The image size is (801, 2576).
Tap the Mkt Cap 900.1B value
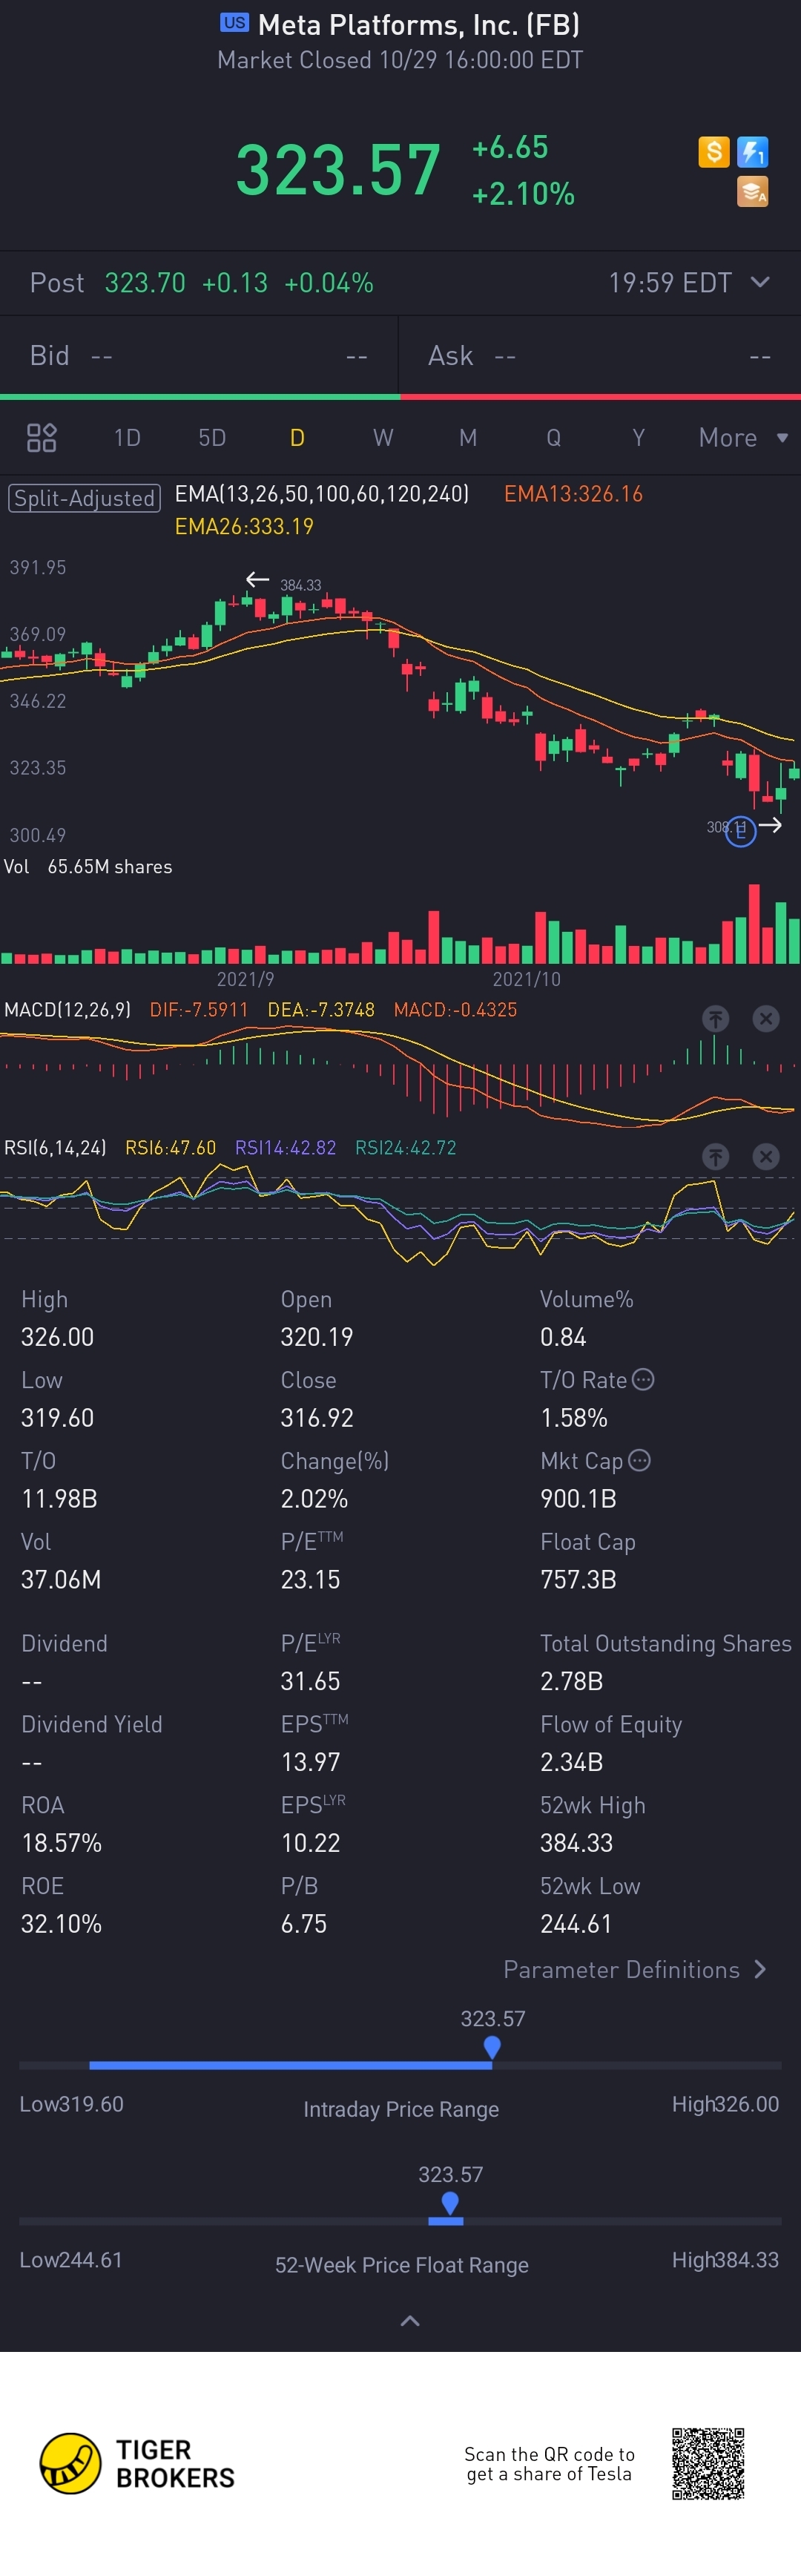tap(578, 1498)
